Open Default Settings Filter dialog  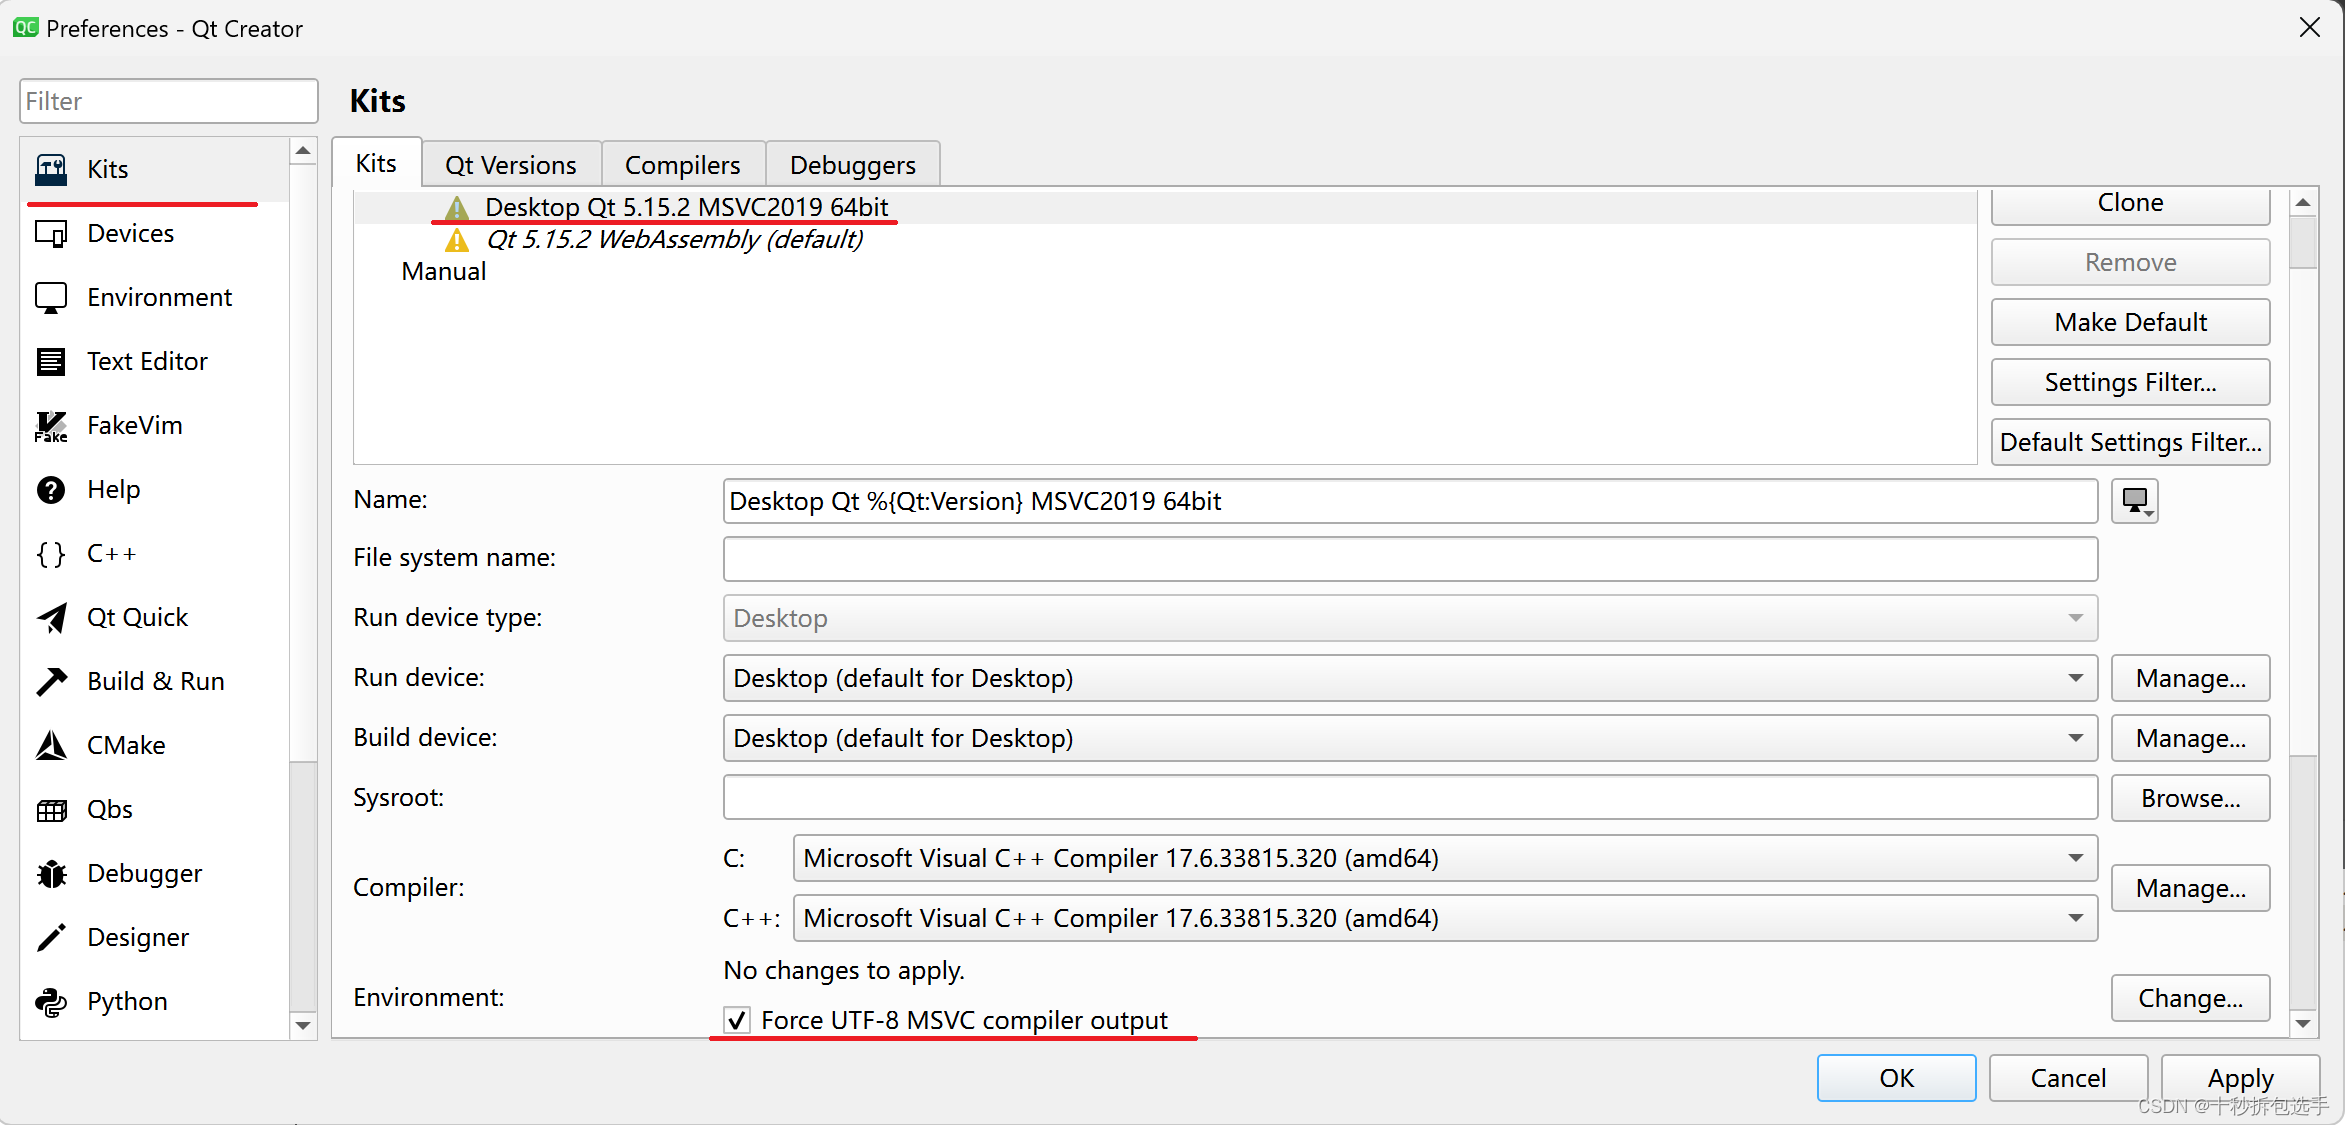pos(2131,442)
